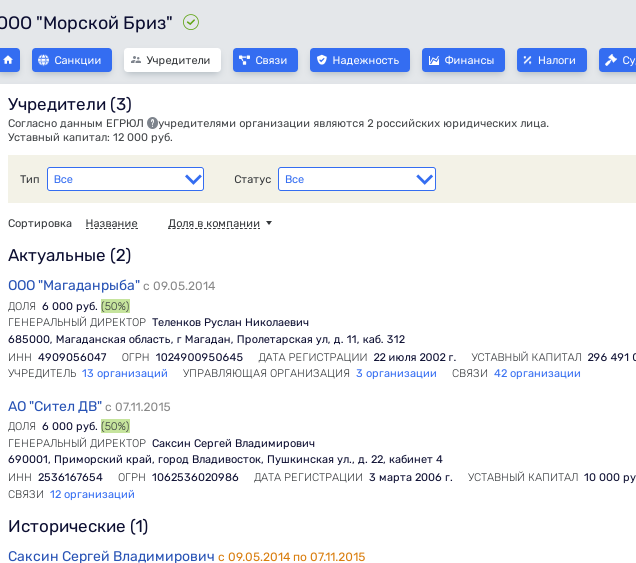Image resolution: width=636 pixels, height=563 pixels.
Task: Click the Магаданрыба 50% share badge
Action: tap(115, 306)
